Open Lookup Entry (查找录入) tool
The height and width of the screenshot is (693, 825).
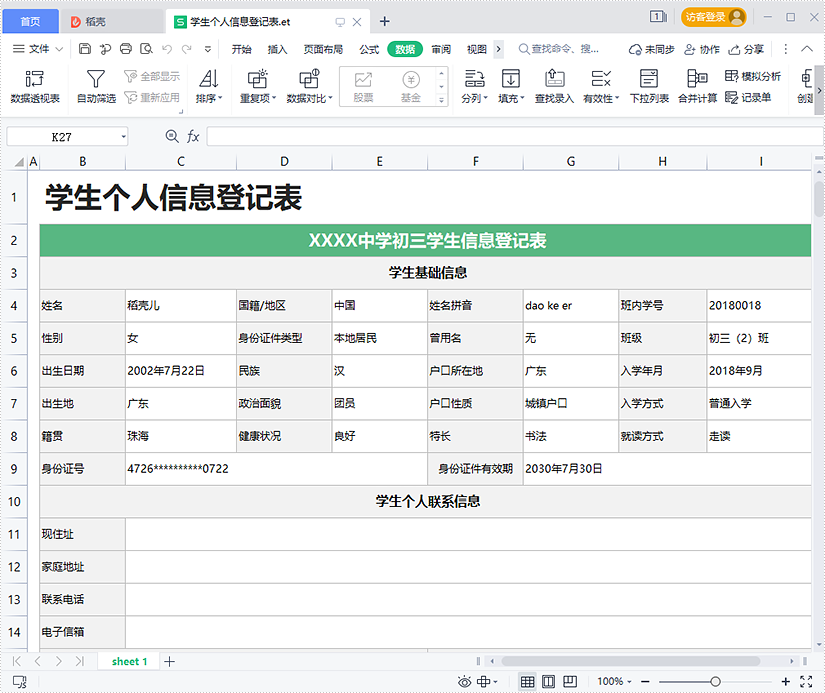[554, 86]
